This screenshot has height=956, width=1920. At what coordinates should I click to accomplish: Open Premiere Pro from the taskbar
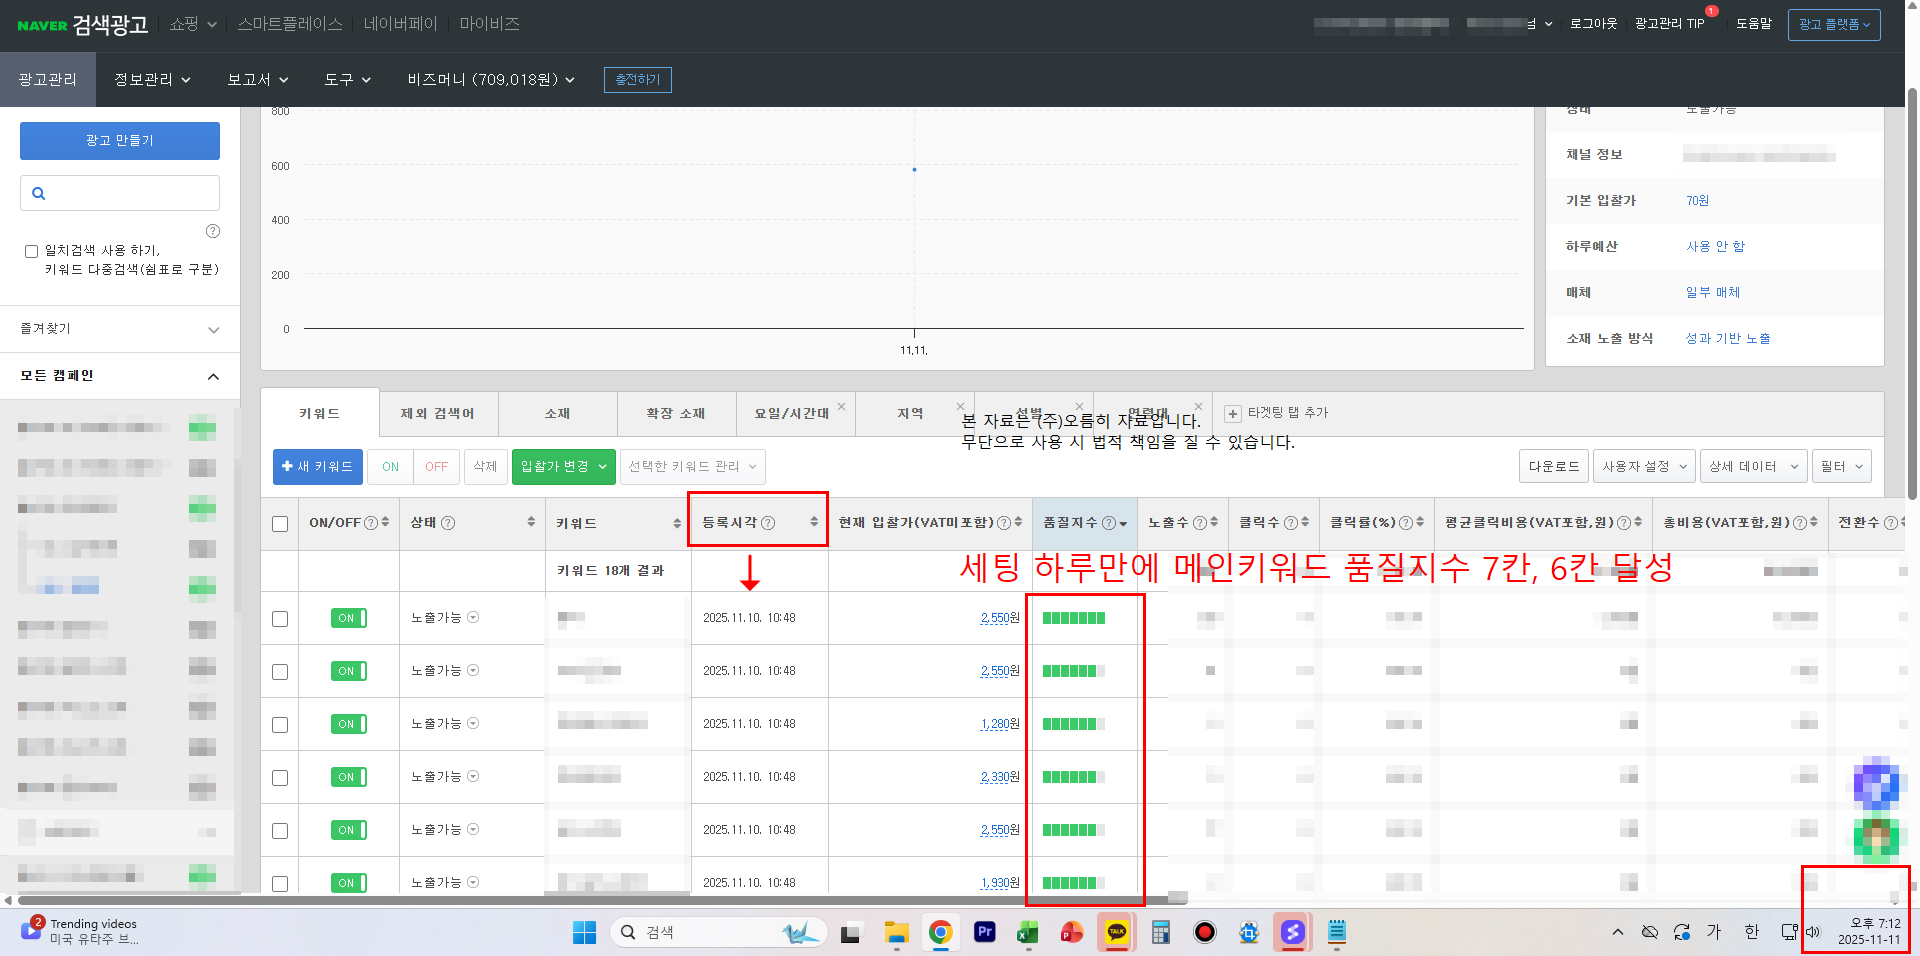click(x=984, y=933)
